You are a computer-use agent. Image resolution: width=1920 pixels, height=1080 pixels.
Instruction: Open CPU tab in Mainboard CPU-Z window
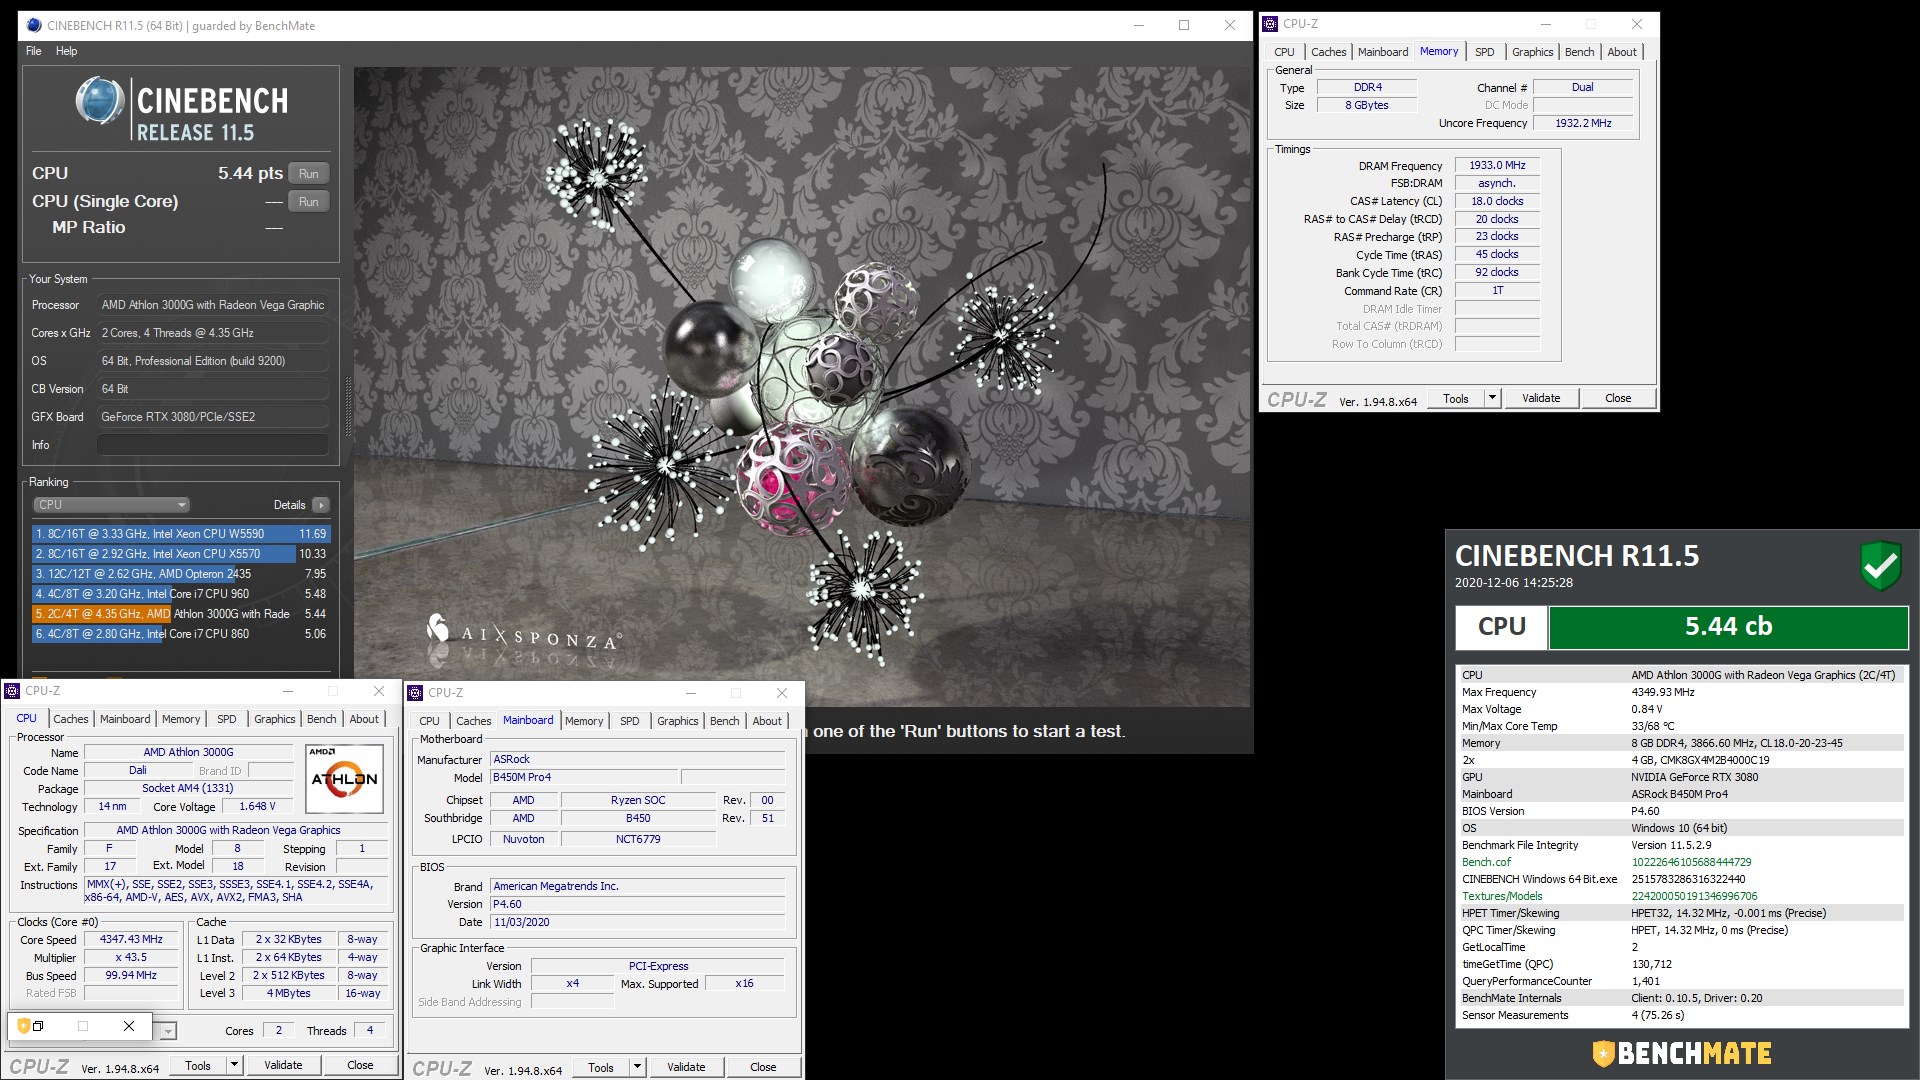coord(429,721)
